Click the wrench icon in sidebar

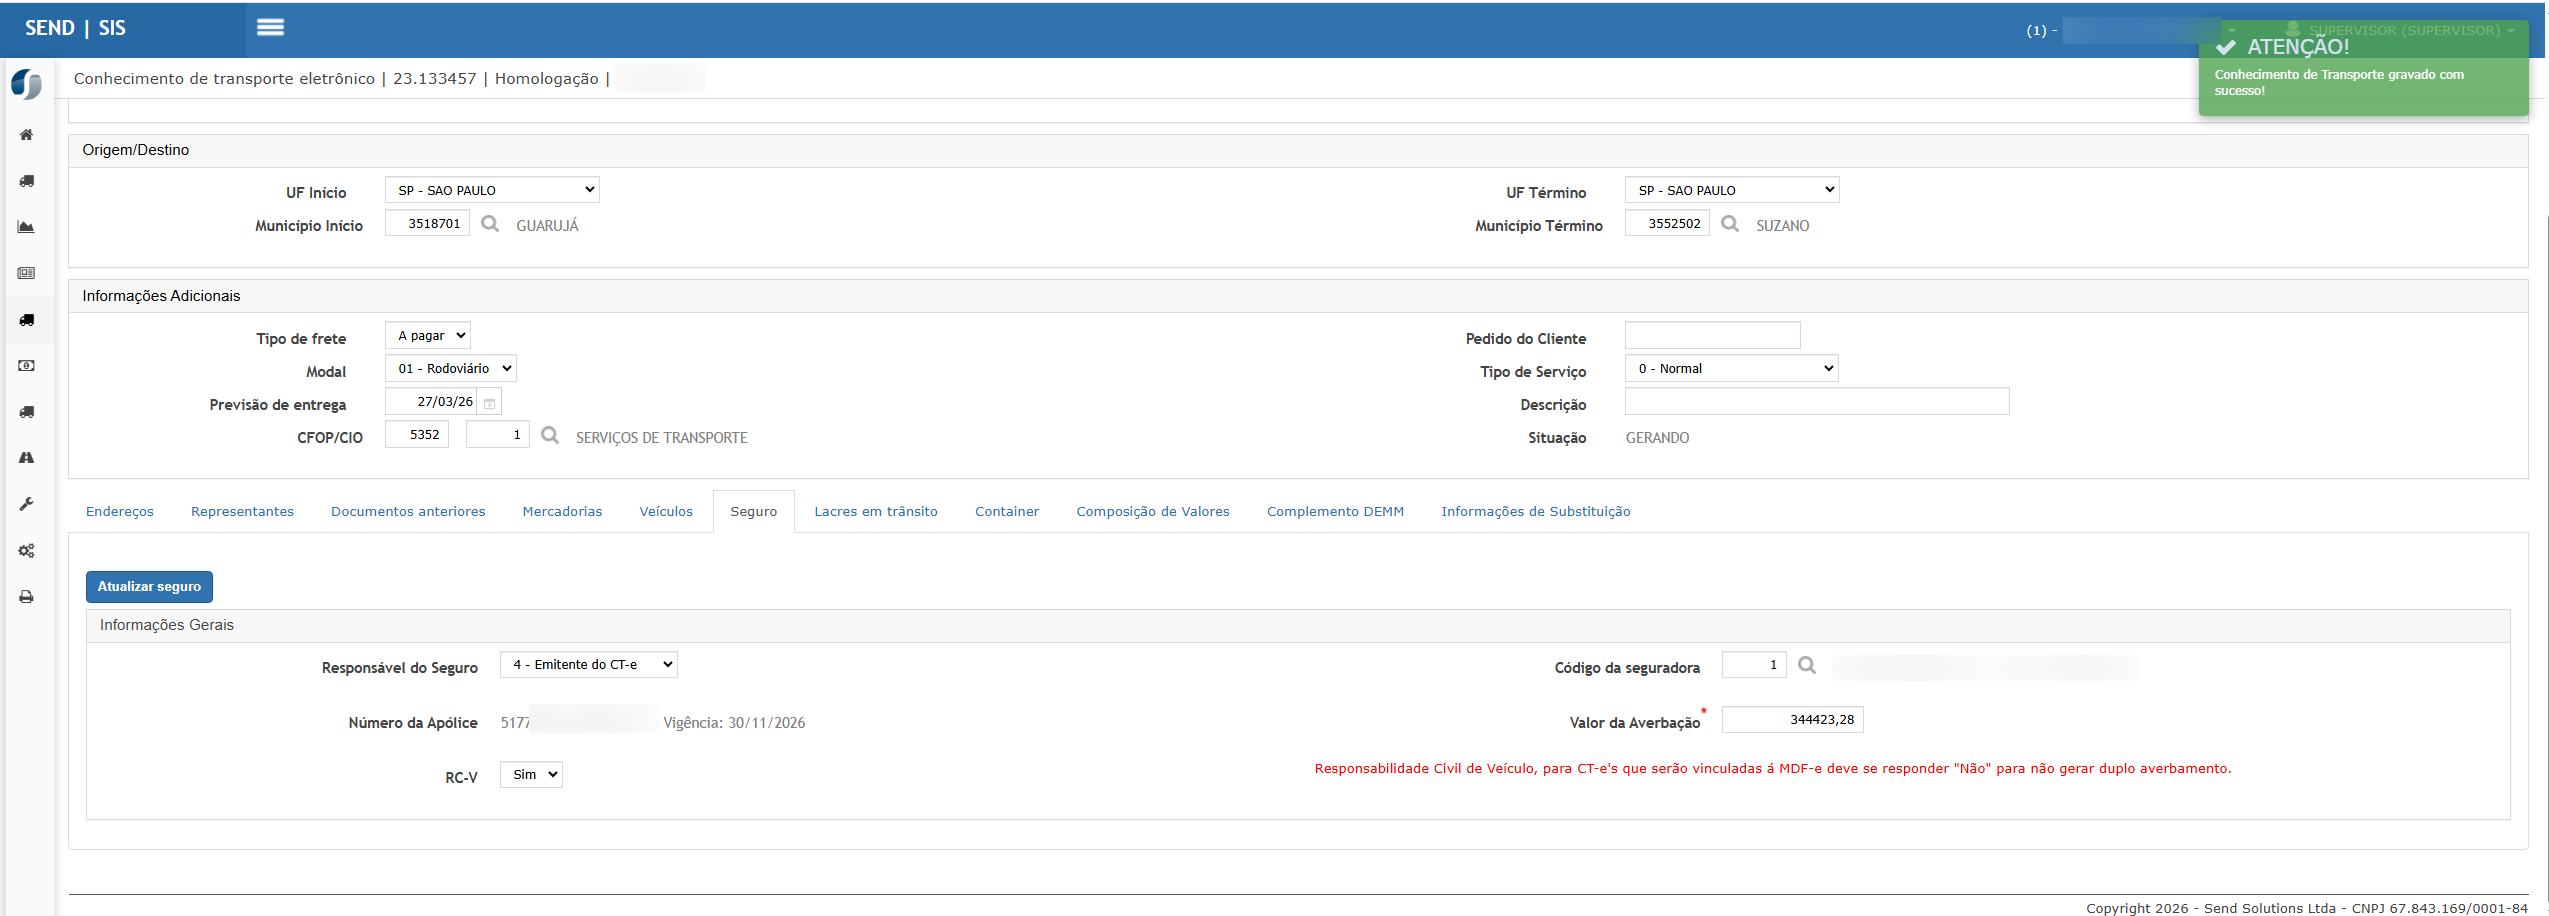(x=27, y=504)
